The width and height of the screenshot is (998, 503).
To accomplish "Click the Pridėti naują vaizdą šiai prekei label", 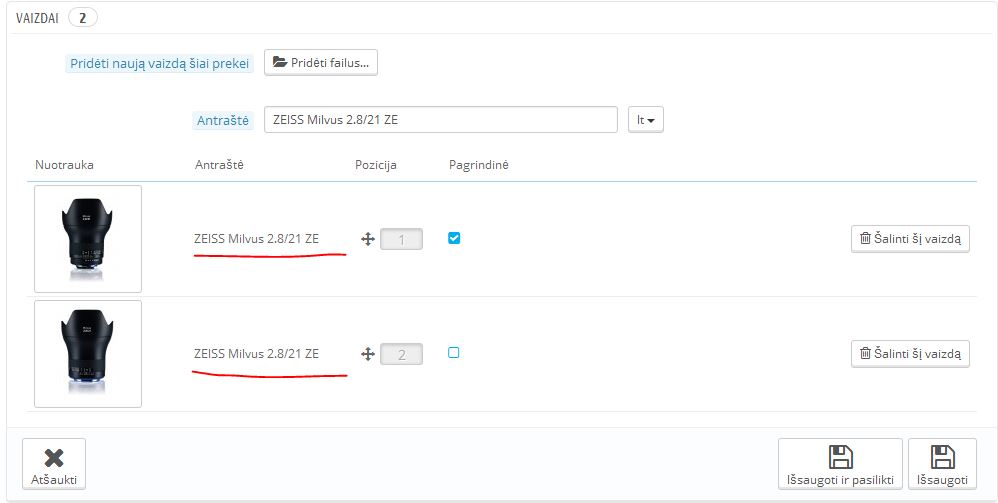I will (x=159, y=64).
